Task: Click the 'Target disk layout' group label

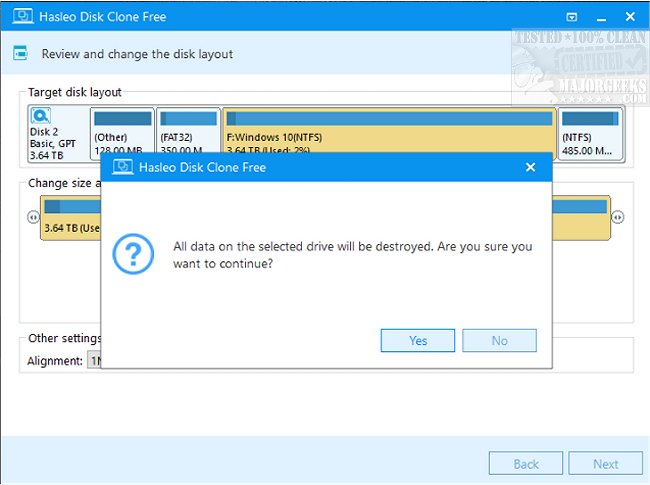Action: click(75, 92)
